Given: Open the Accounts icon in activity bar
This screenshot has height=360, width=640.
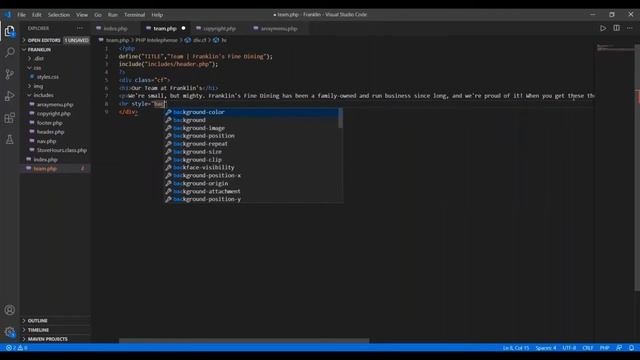Looking at the screenshot, I should pos(10,310).
